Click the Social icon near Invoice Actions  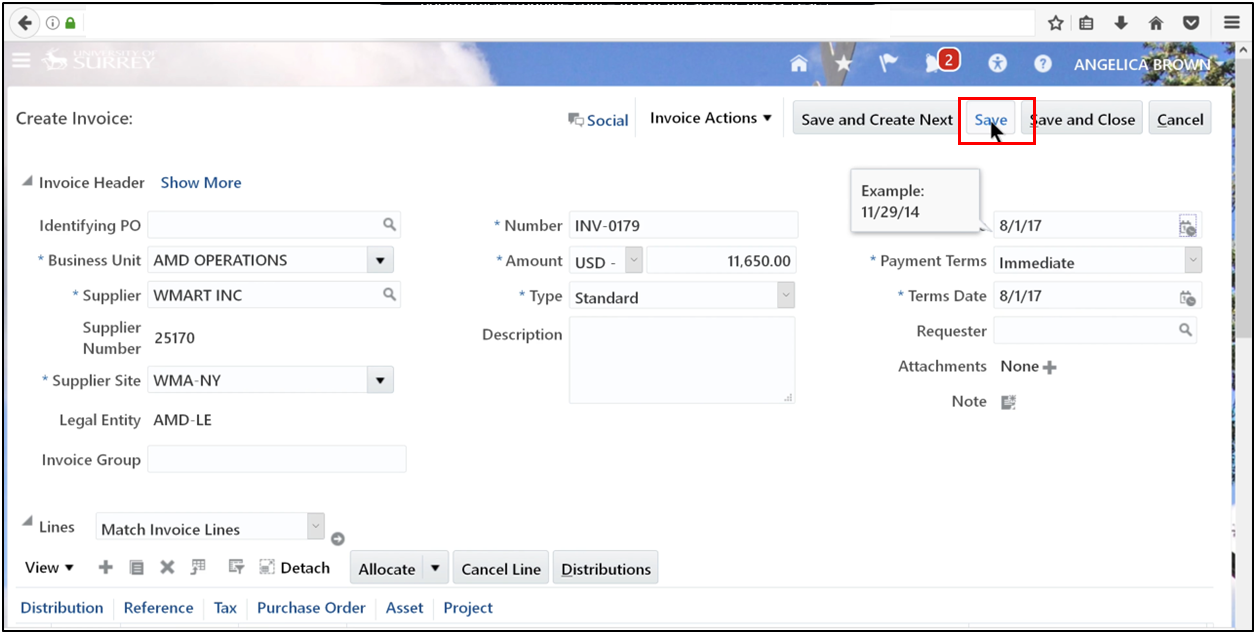(x=578, y=119)
